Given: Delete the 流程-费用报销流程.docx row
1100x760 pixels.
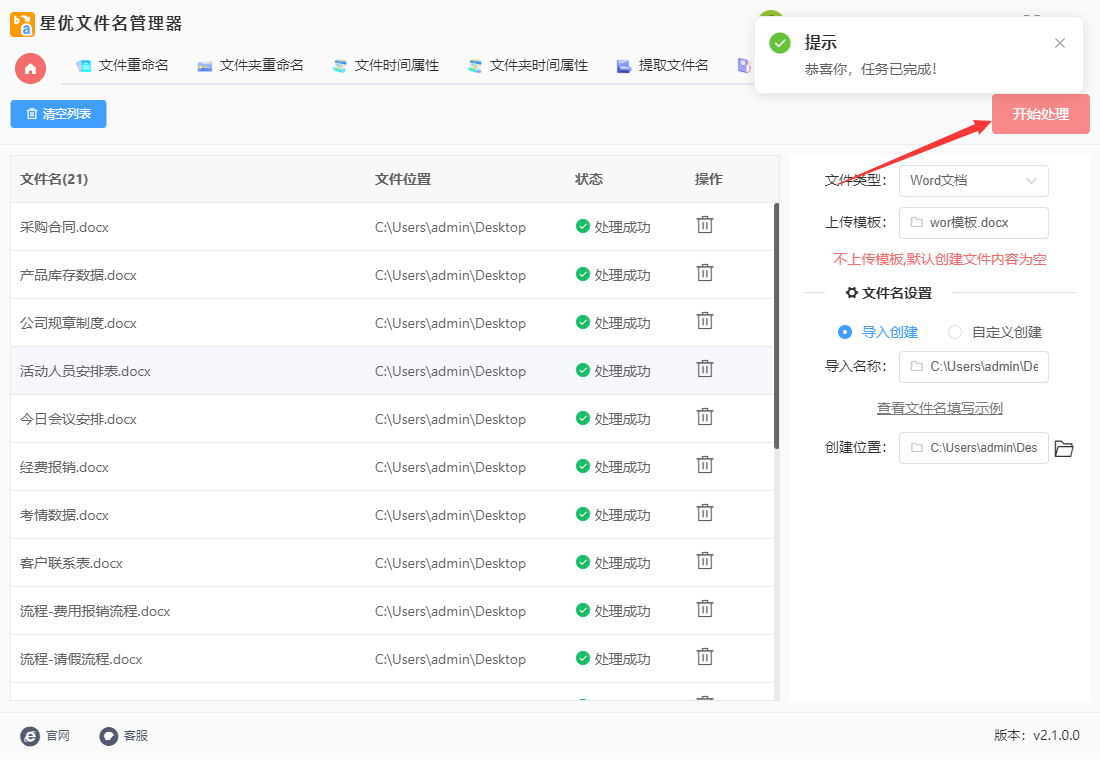Looking at the screenshot, I should [x=704, y=609].
